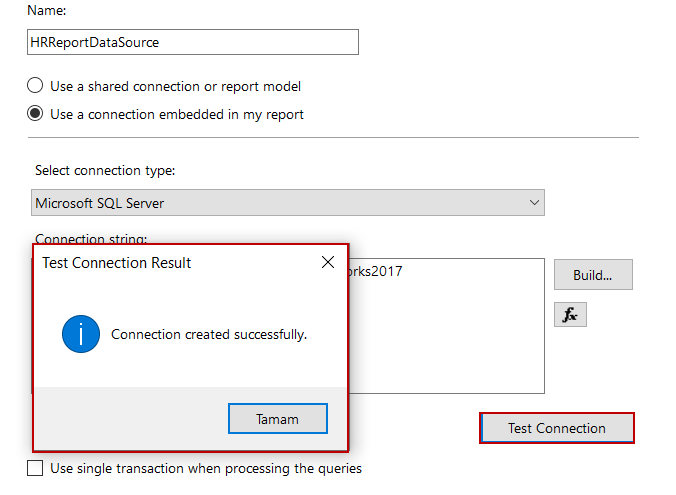Click inside the connection string text box
This screenshot has height=495, width=676.
(450, 330)
